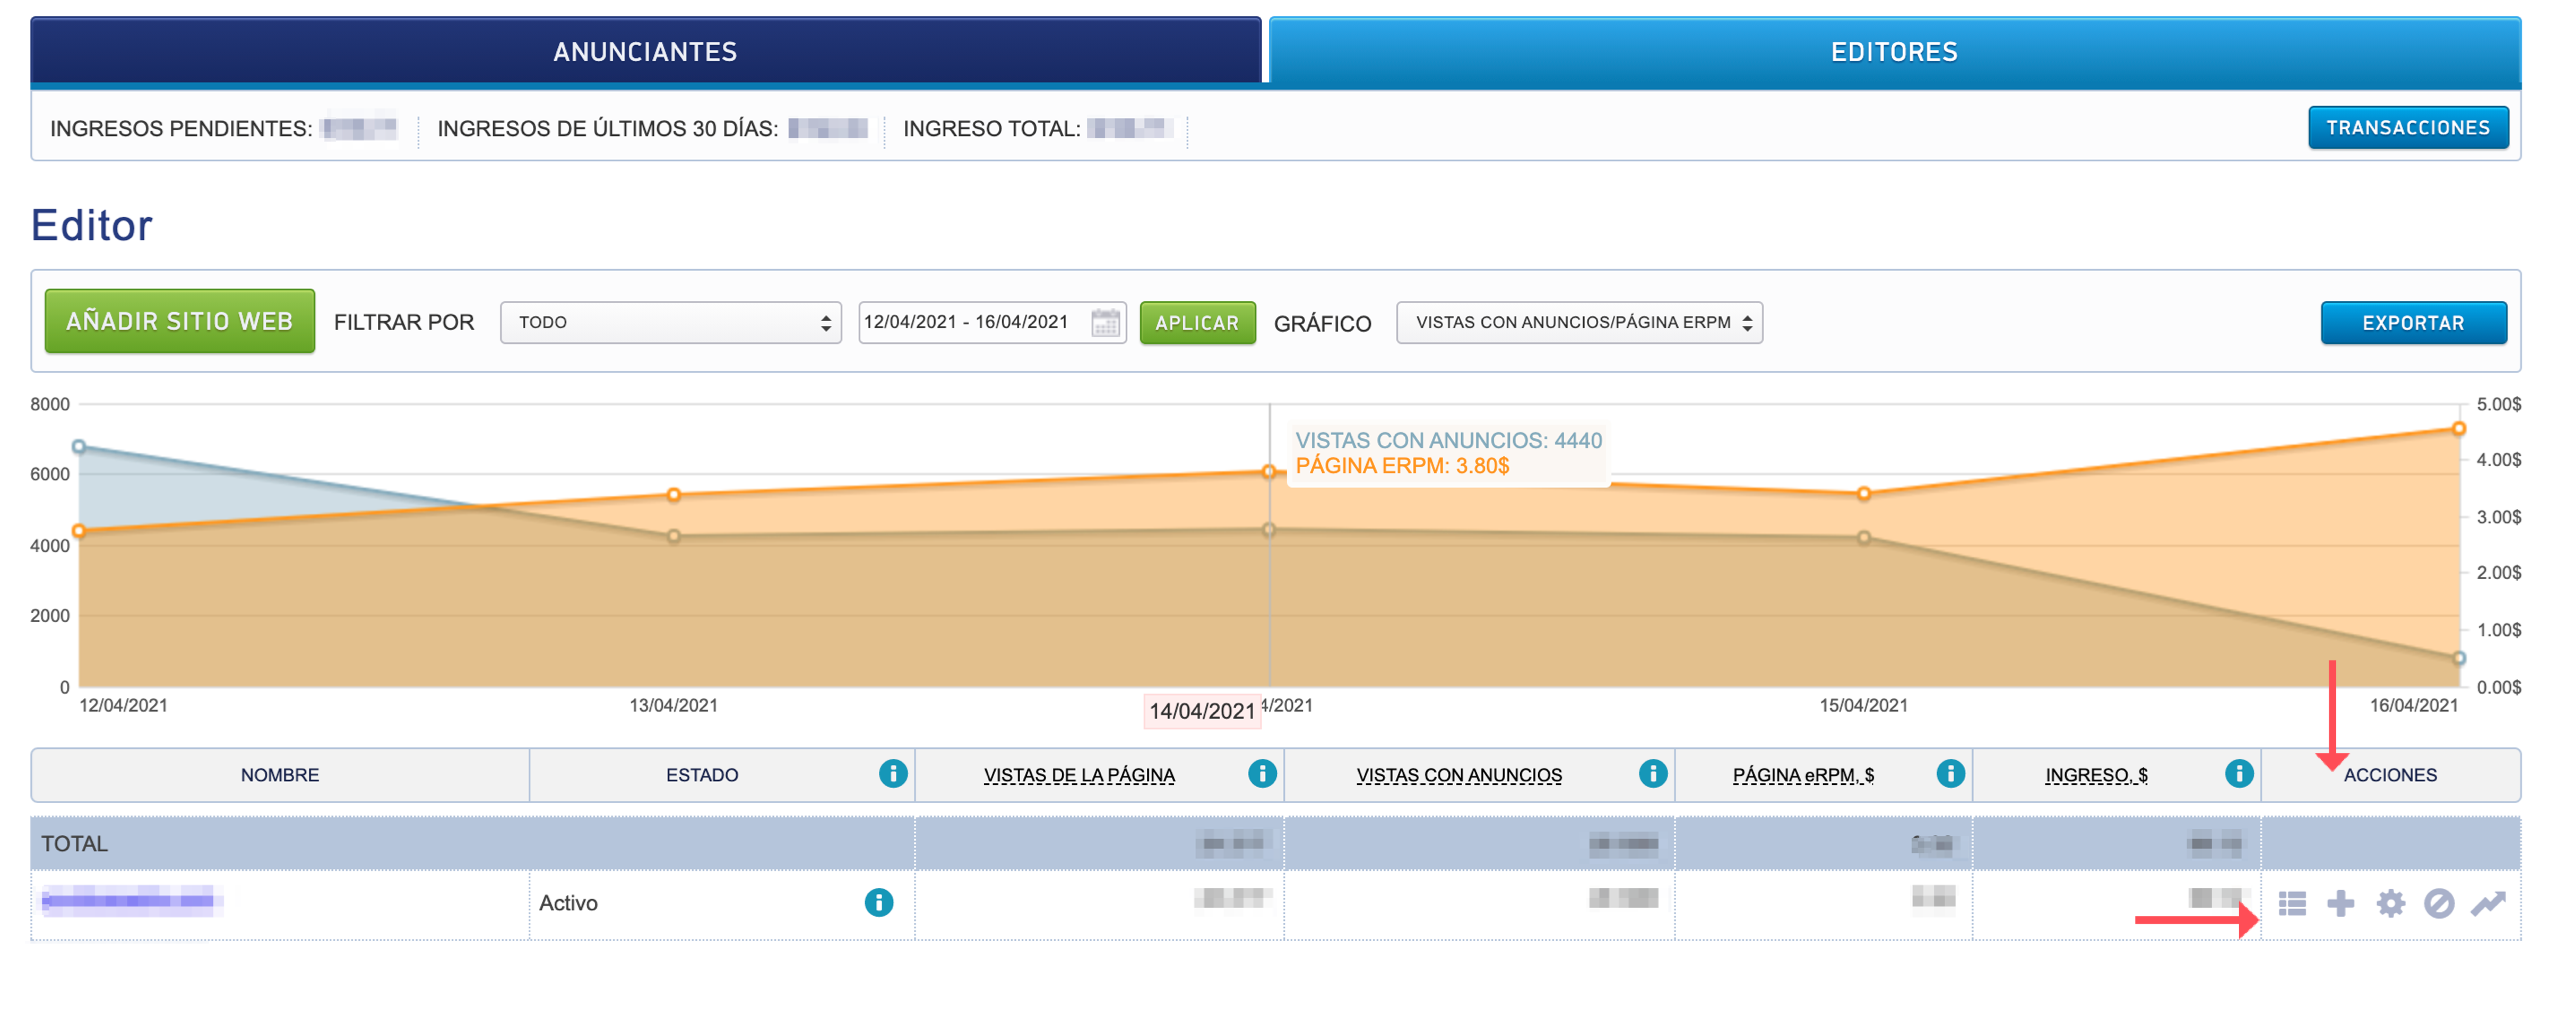Click info icon beside Ingreso, $ header

coord(2238,774)
